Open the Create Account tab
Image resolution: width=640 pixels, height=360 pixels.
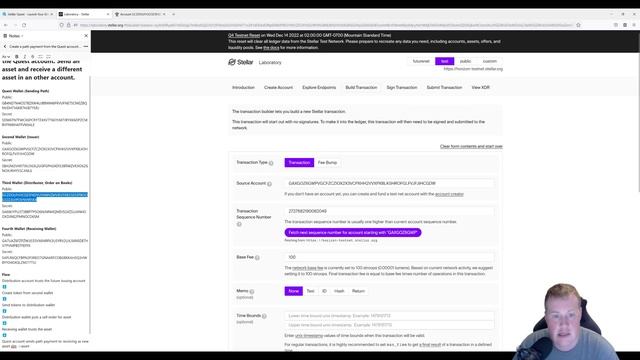278,87
